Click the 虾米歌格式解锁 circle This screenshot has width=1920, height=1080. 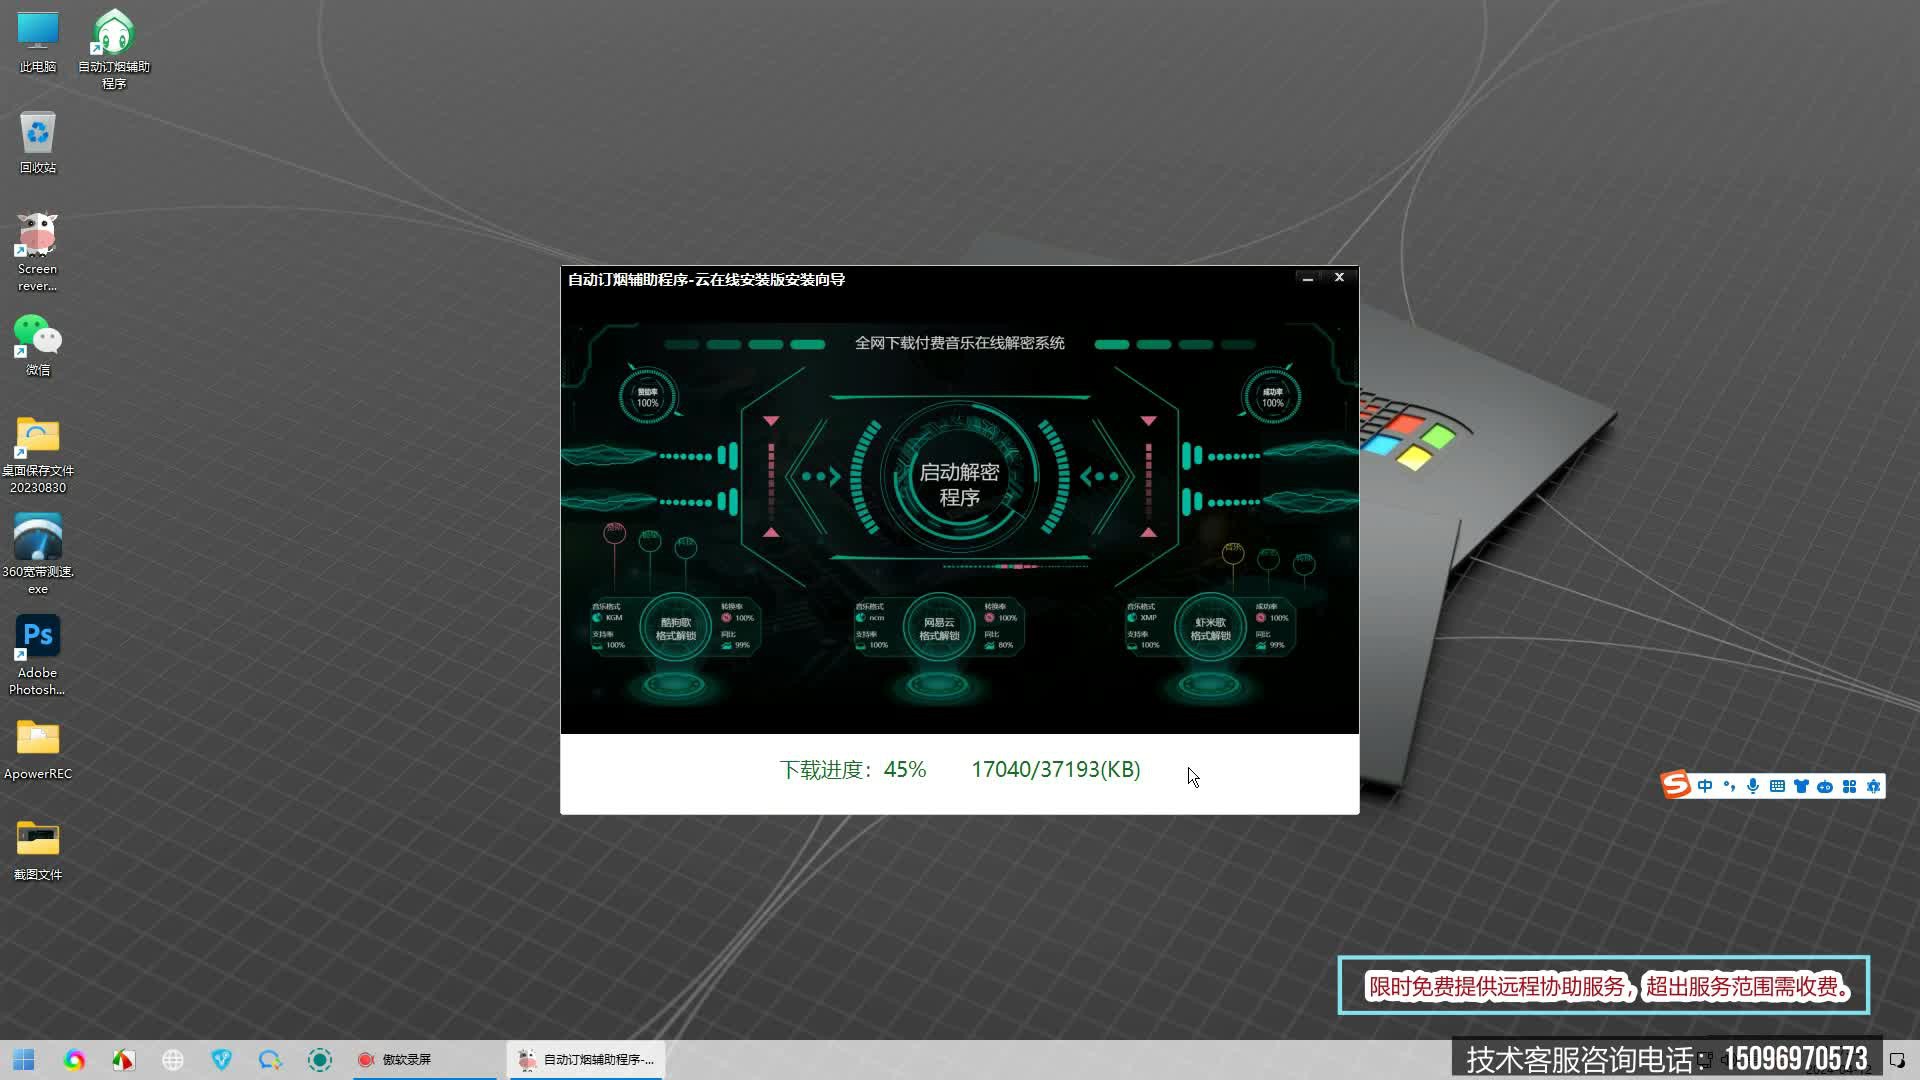click(x=1210, y=628)
